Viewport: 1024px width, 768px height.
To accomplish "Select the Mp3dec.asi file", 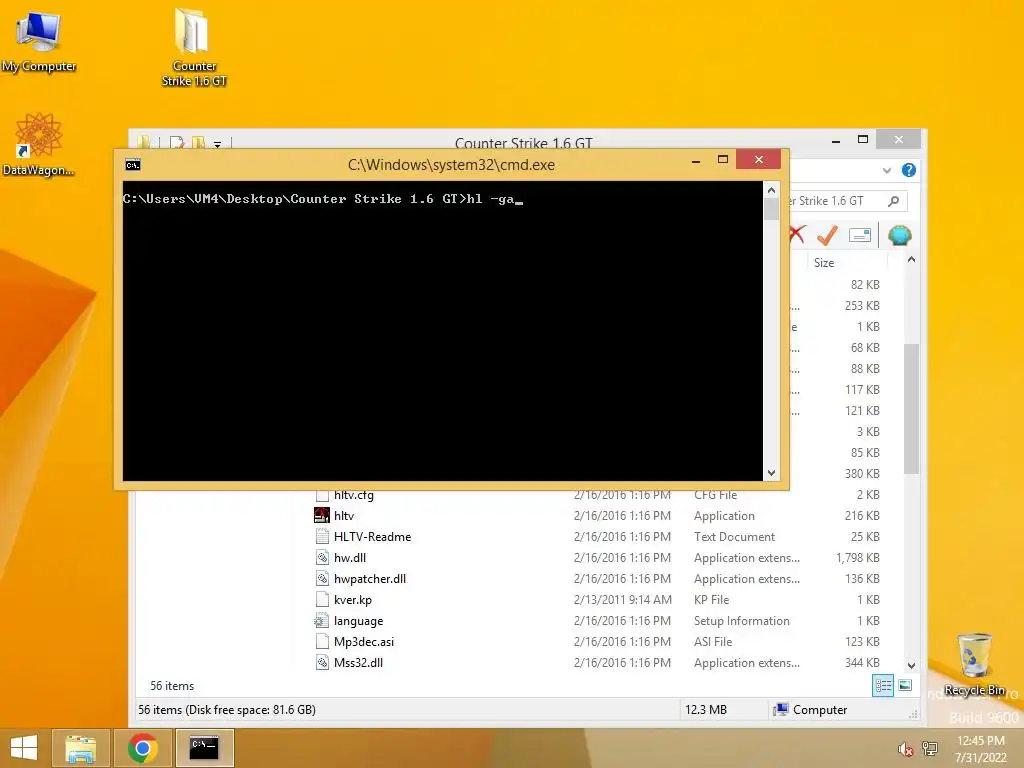I will (364, 641).
